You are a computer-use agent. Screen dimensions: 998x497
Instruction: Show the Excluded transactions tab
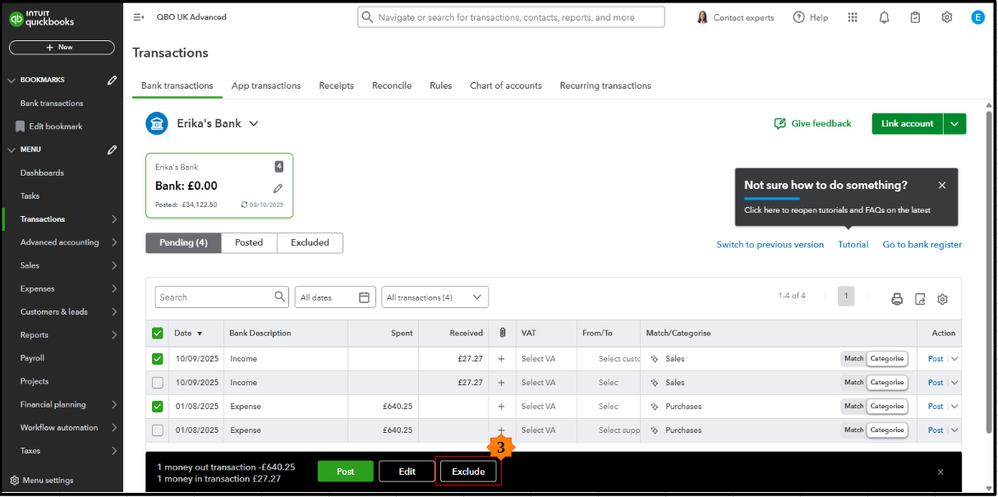click(310, 243)
